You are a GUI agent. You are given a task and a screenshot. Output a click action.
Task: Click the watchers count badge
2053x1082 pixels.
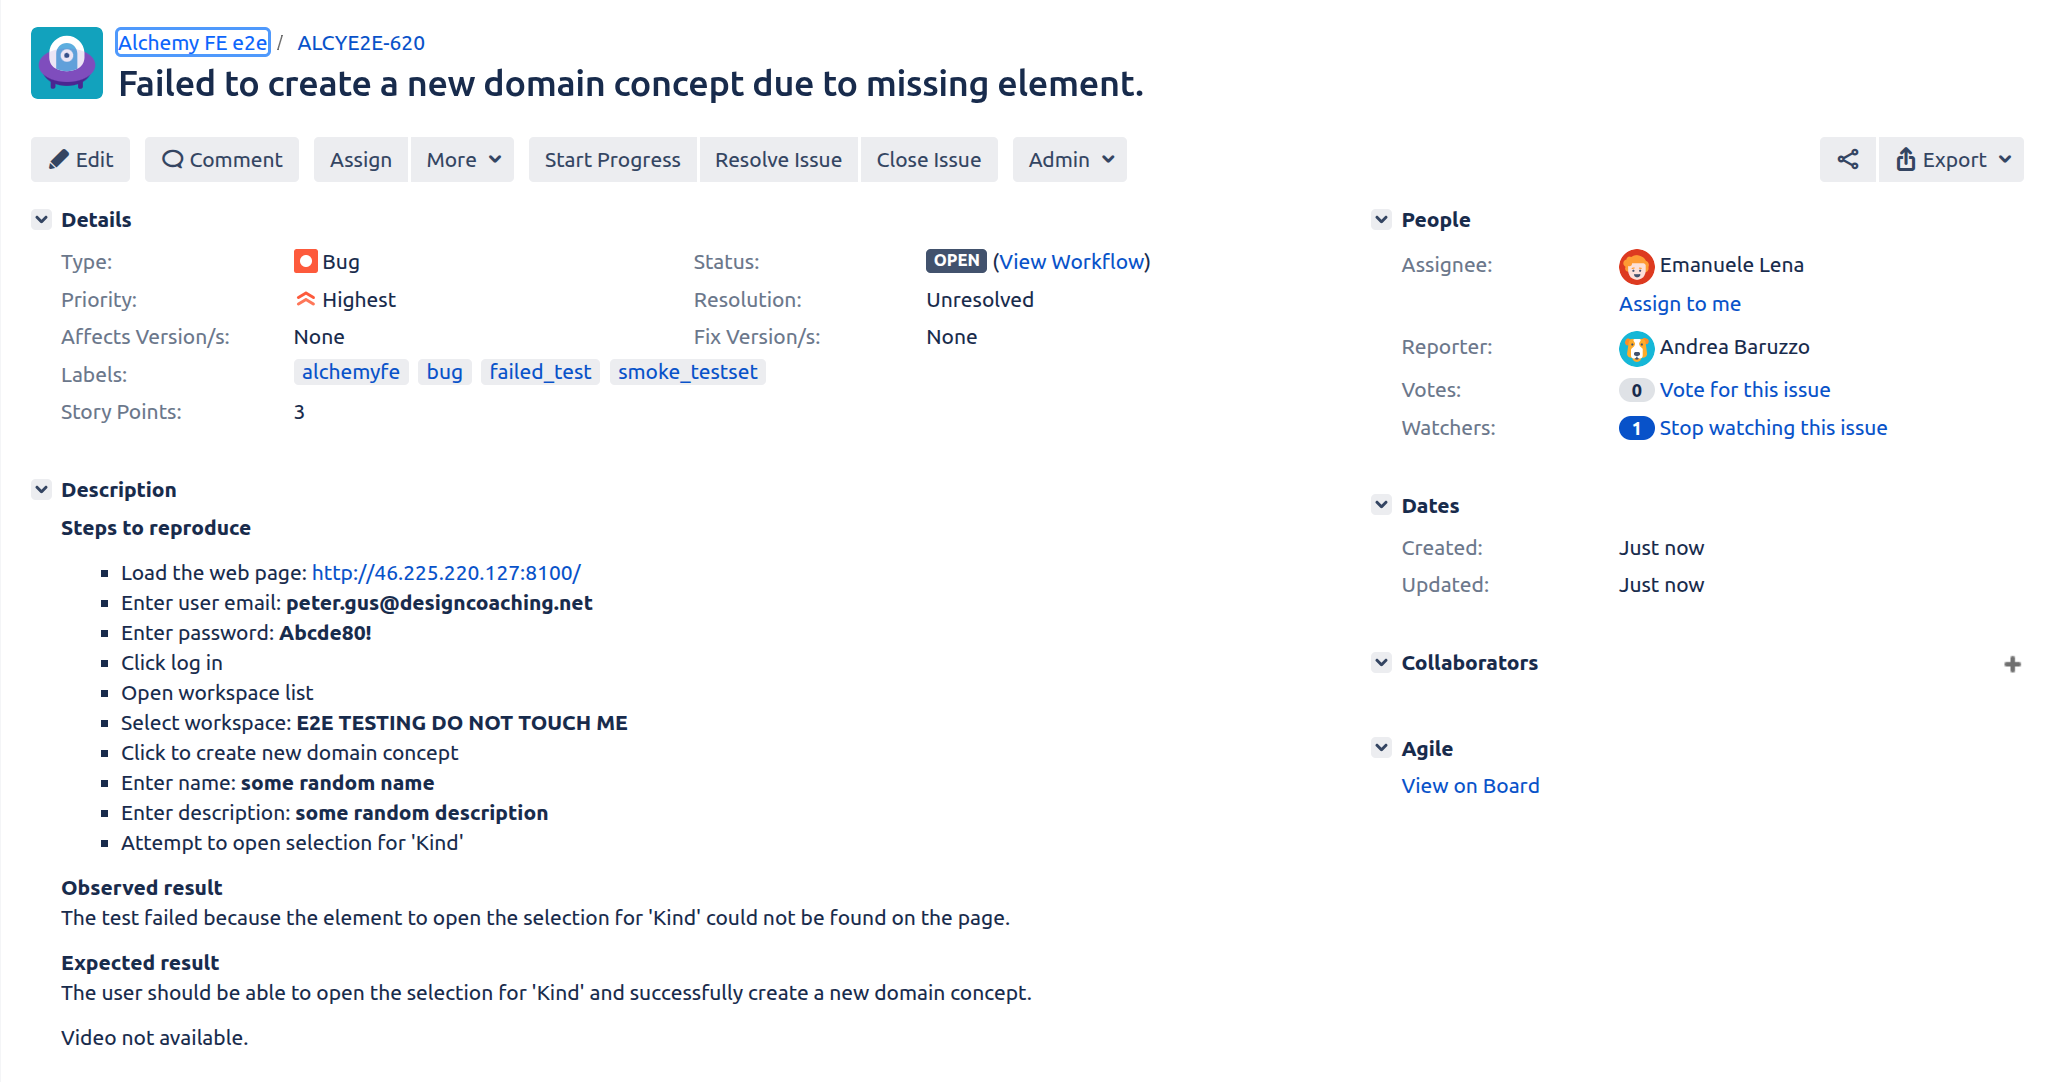[x=1636, y=428]
